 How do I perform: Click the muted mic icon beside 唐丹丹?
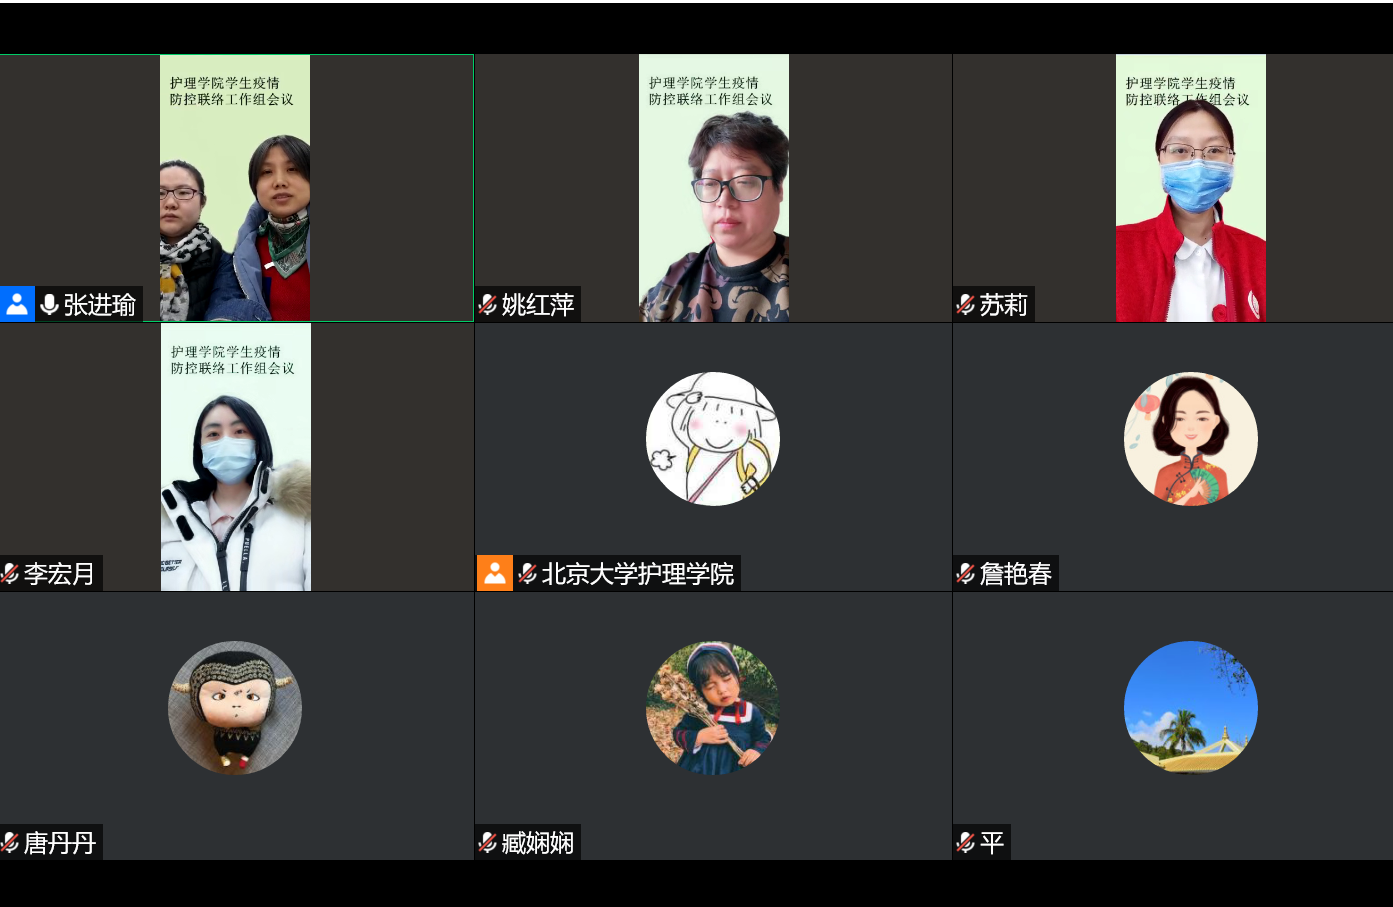[10, 842]
